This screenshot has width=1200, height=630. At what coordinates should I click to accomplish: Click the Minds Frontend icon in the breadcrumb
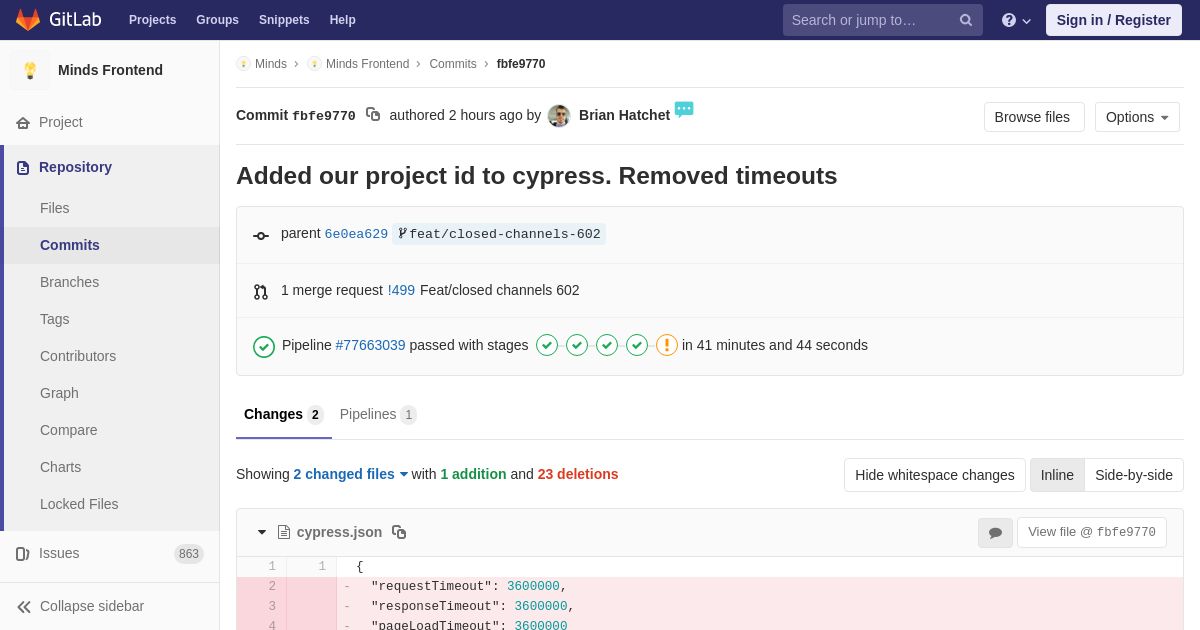coord(314,64)
